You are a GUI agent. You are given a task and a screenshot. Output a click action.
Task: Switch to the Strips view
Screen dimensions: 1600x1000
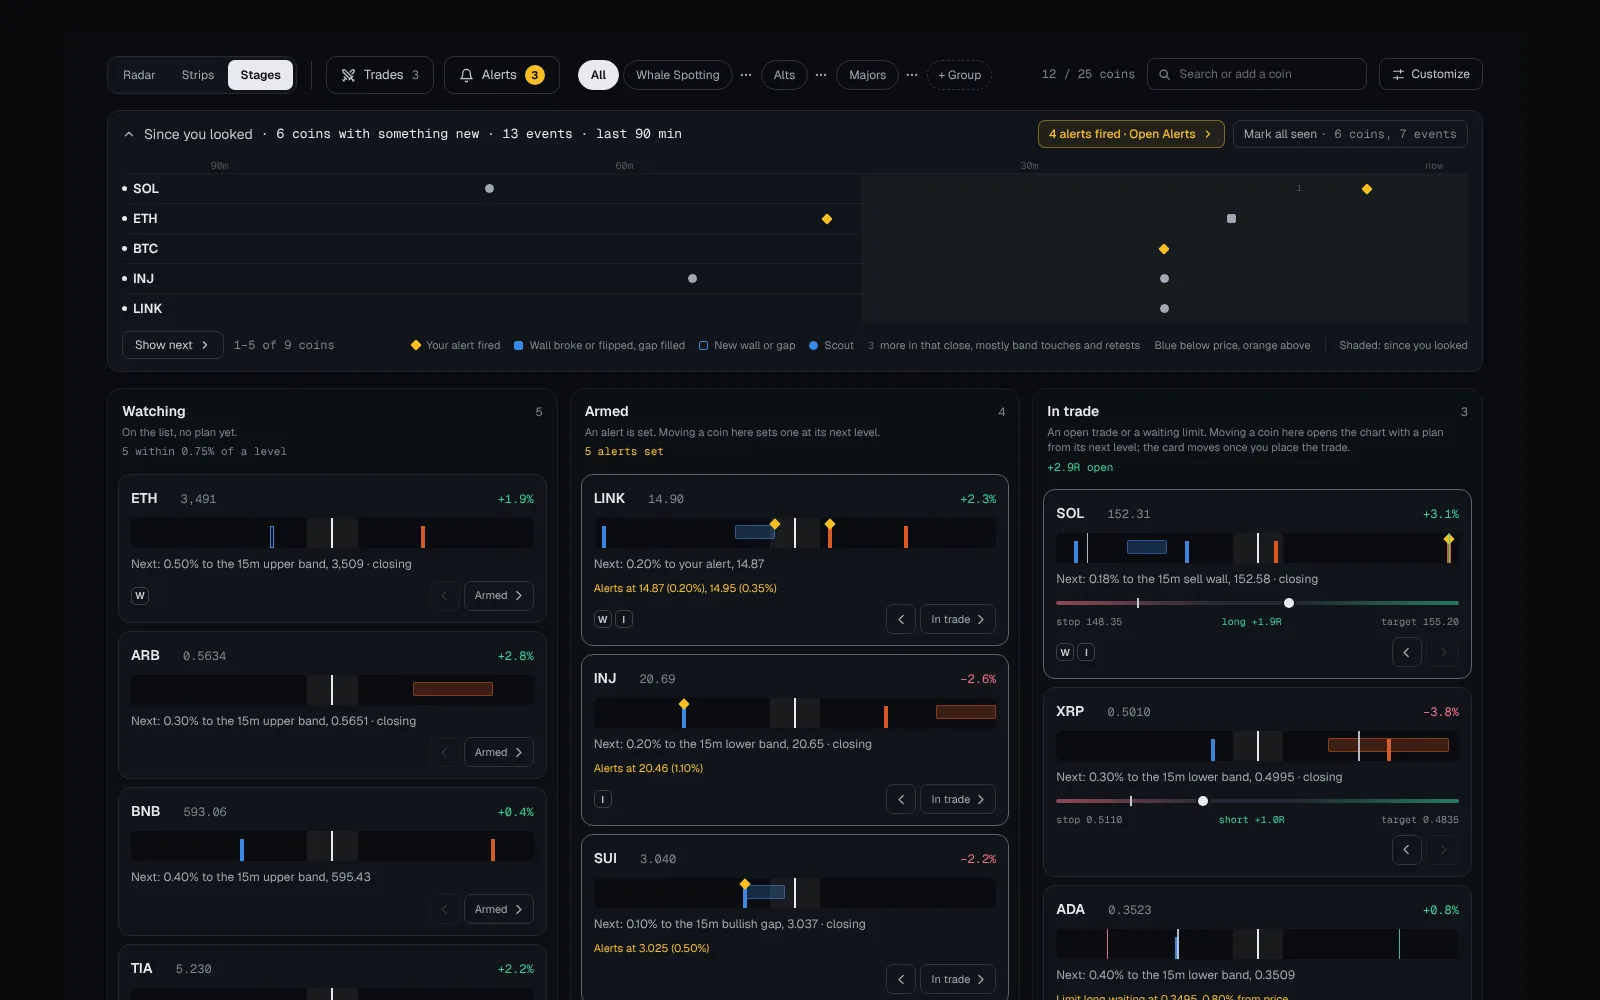click(198, 75)
